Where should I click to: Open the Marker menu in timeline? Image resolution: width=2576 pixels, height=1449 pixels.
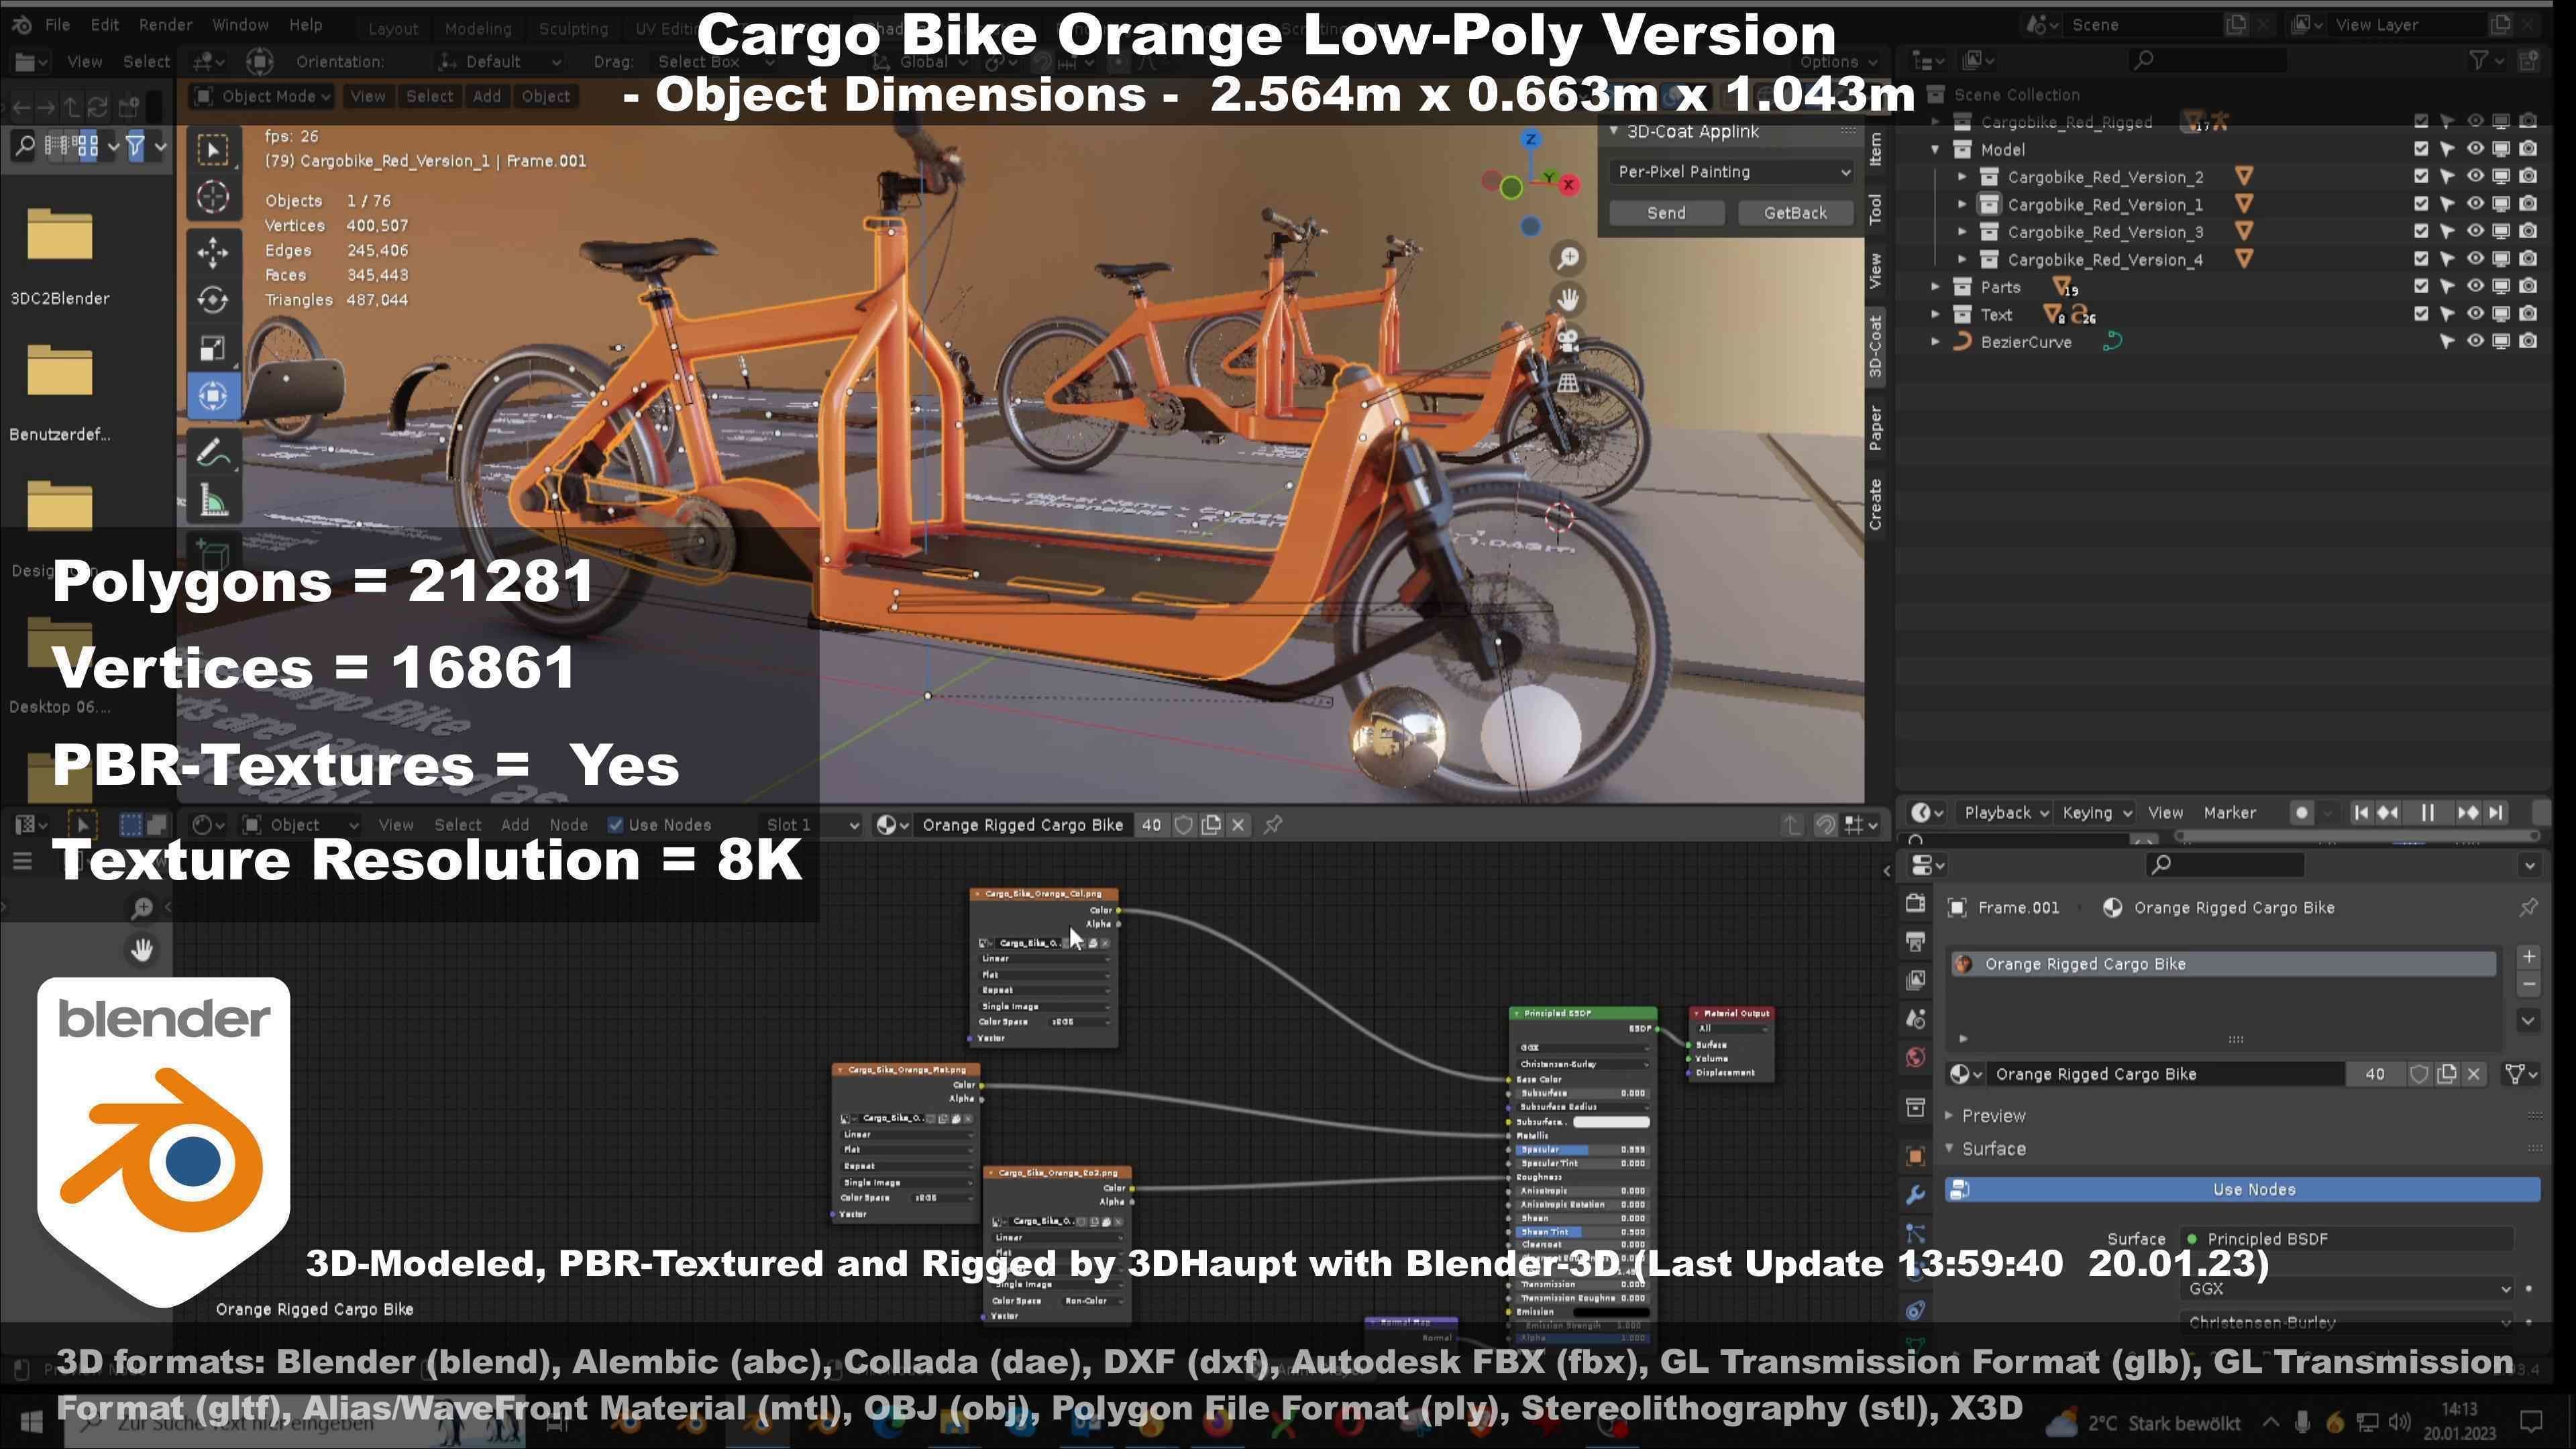[x=2229, y=813]
